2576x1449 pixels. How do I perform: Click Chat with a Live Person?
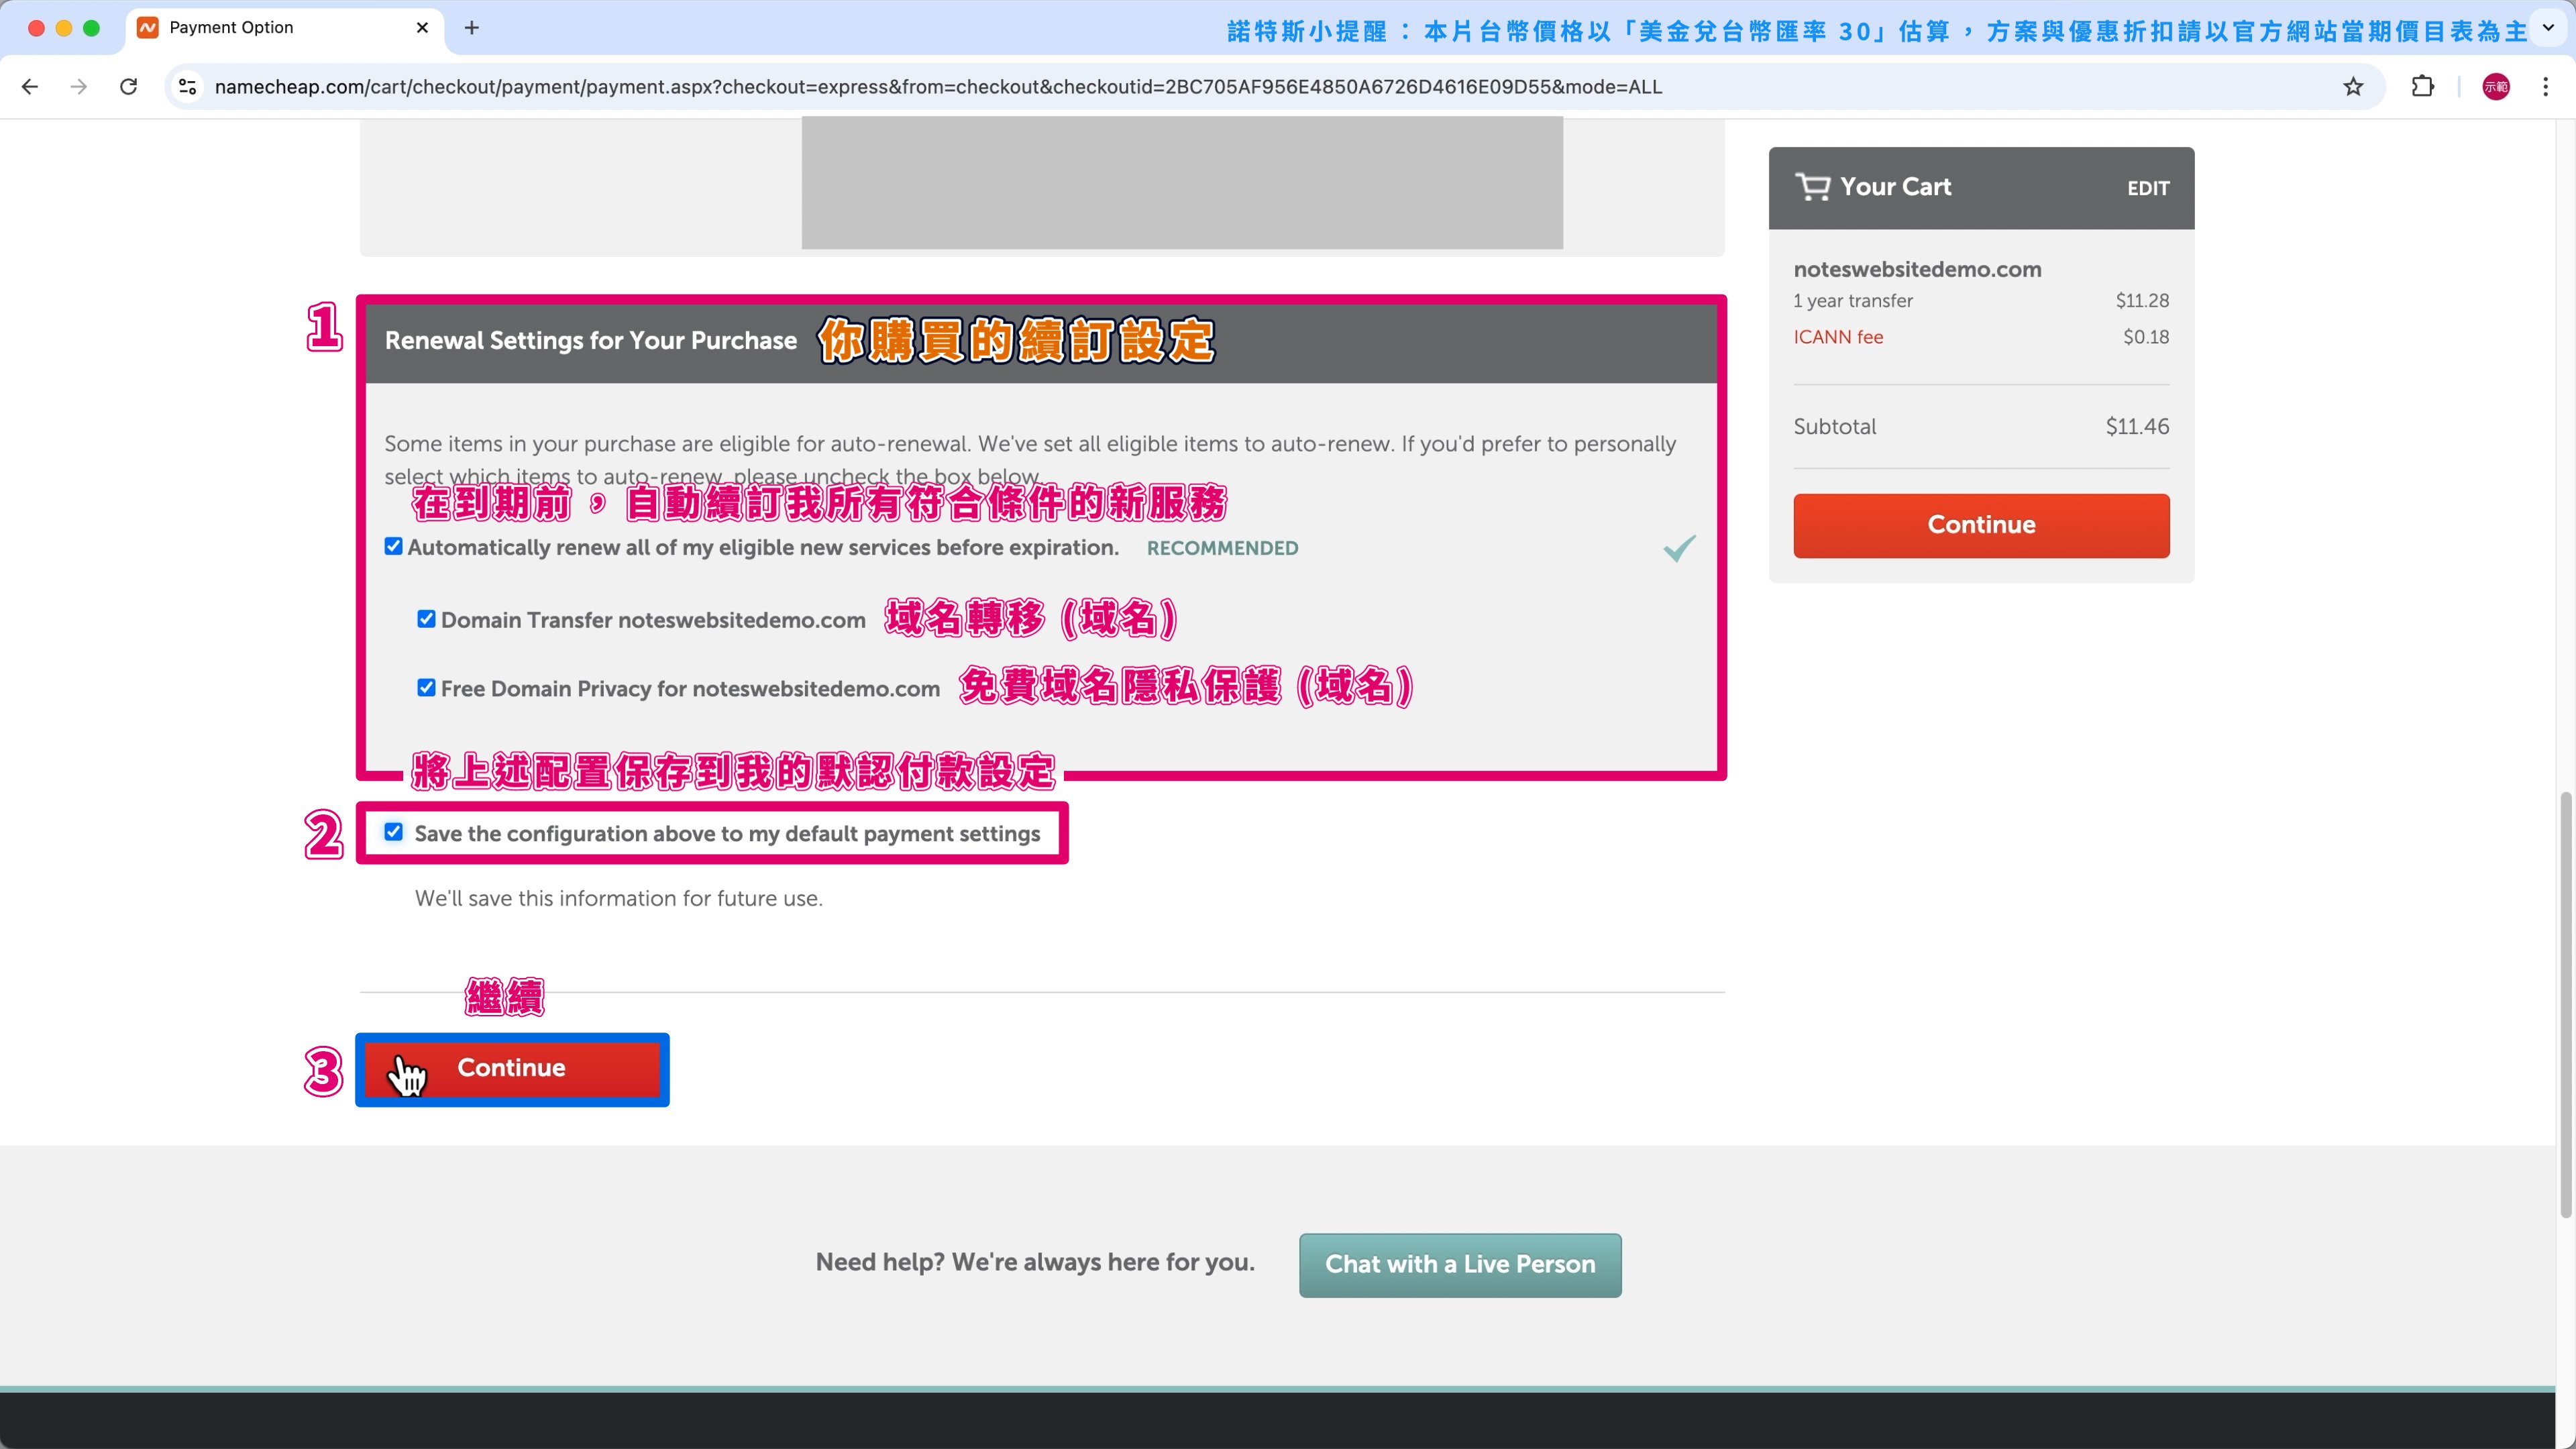[x=1460, y=1265]
